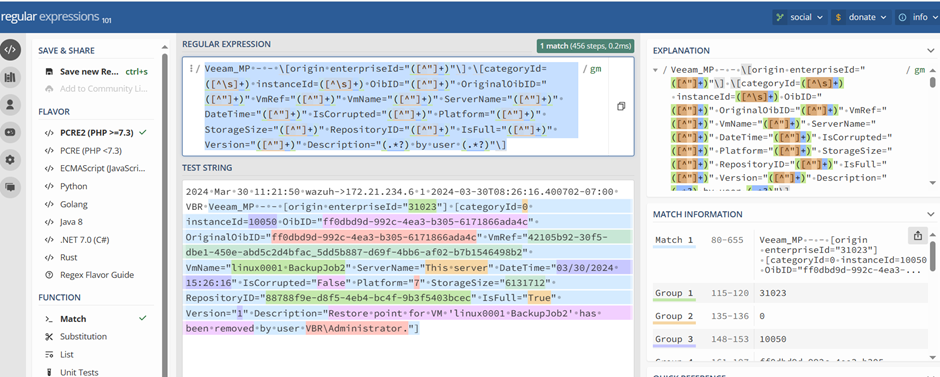940x377 pixels.
Task: Change the regex flags gm
Action: coord(595,69)
